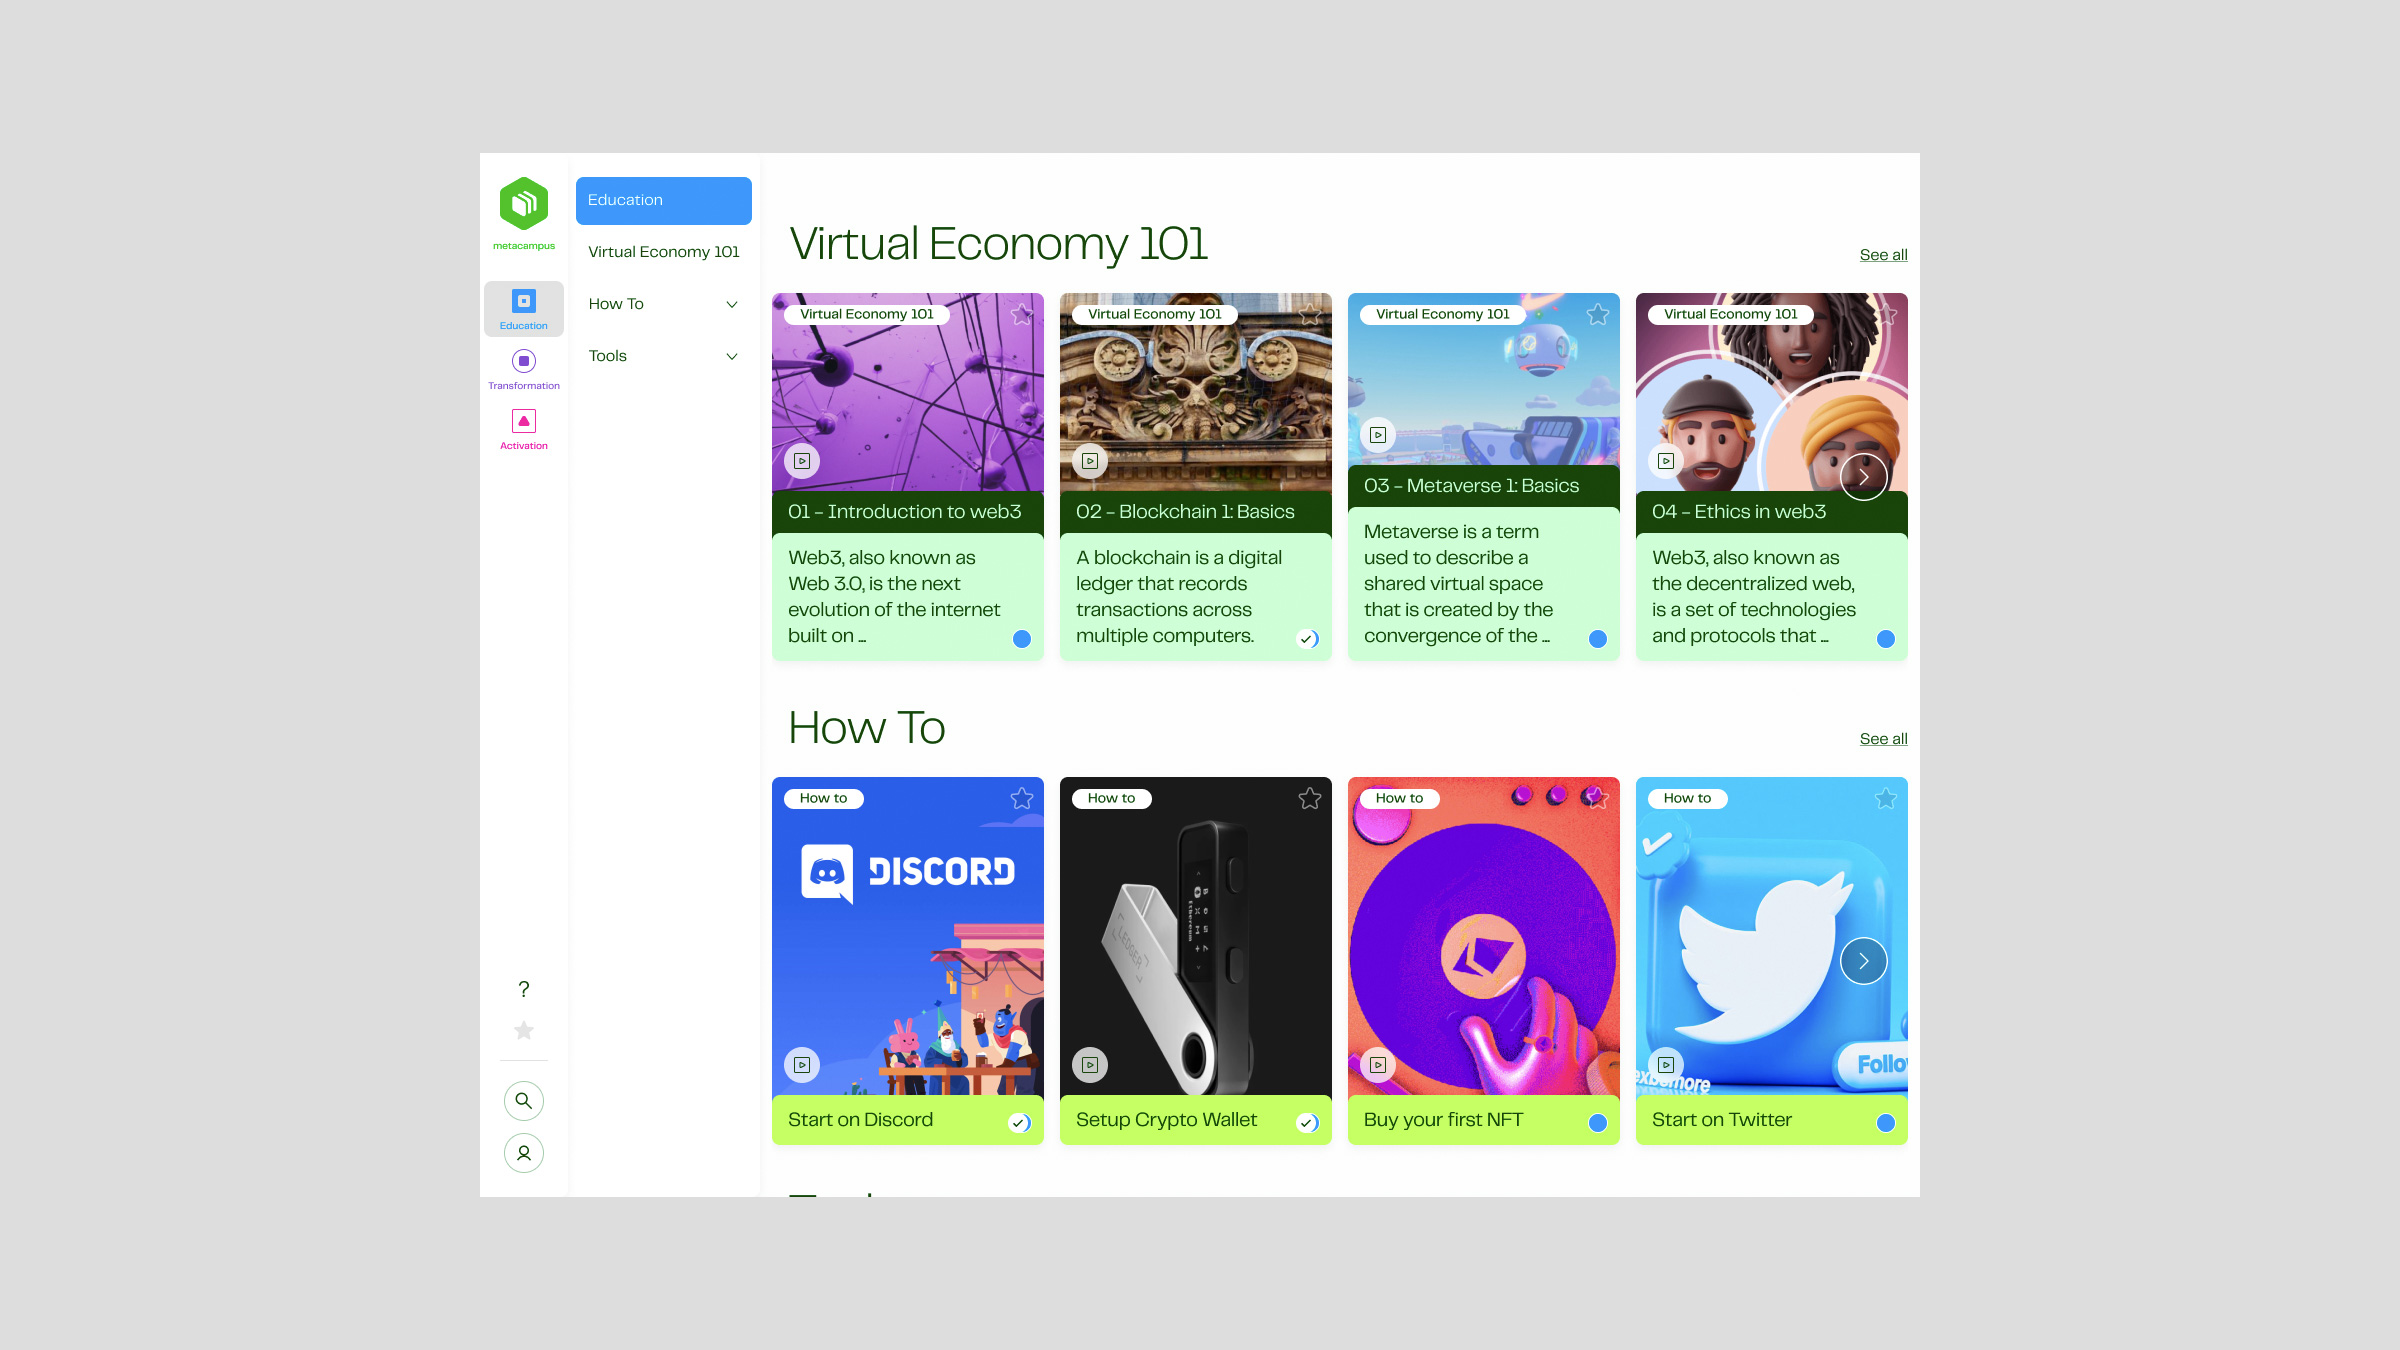The width and height of the screenshot is (2400, 1350).
Task: Favorite the Start on Discord card star
Action: (x=1021, y=798)
